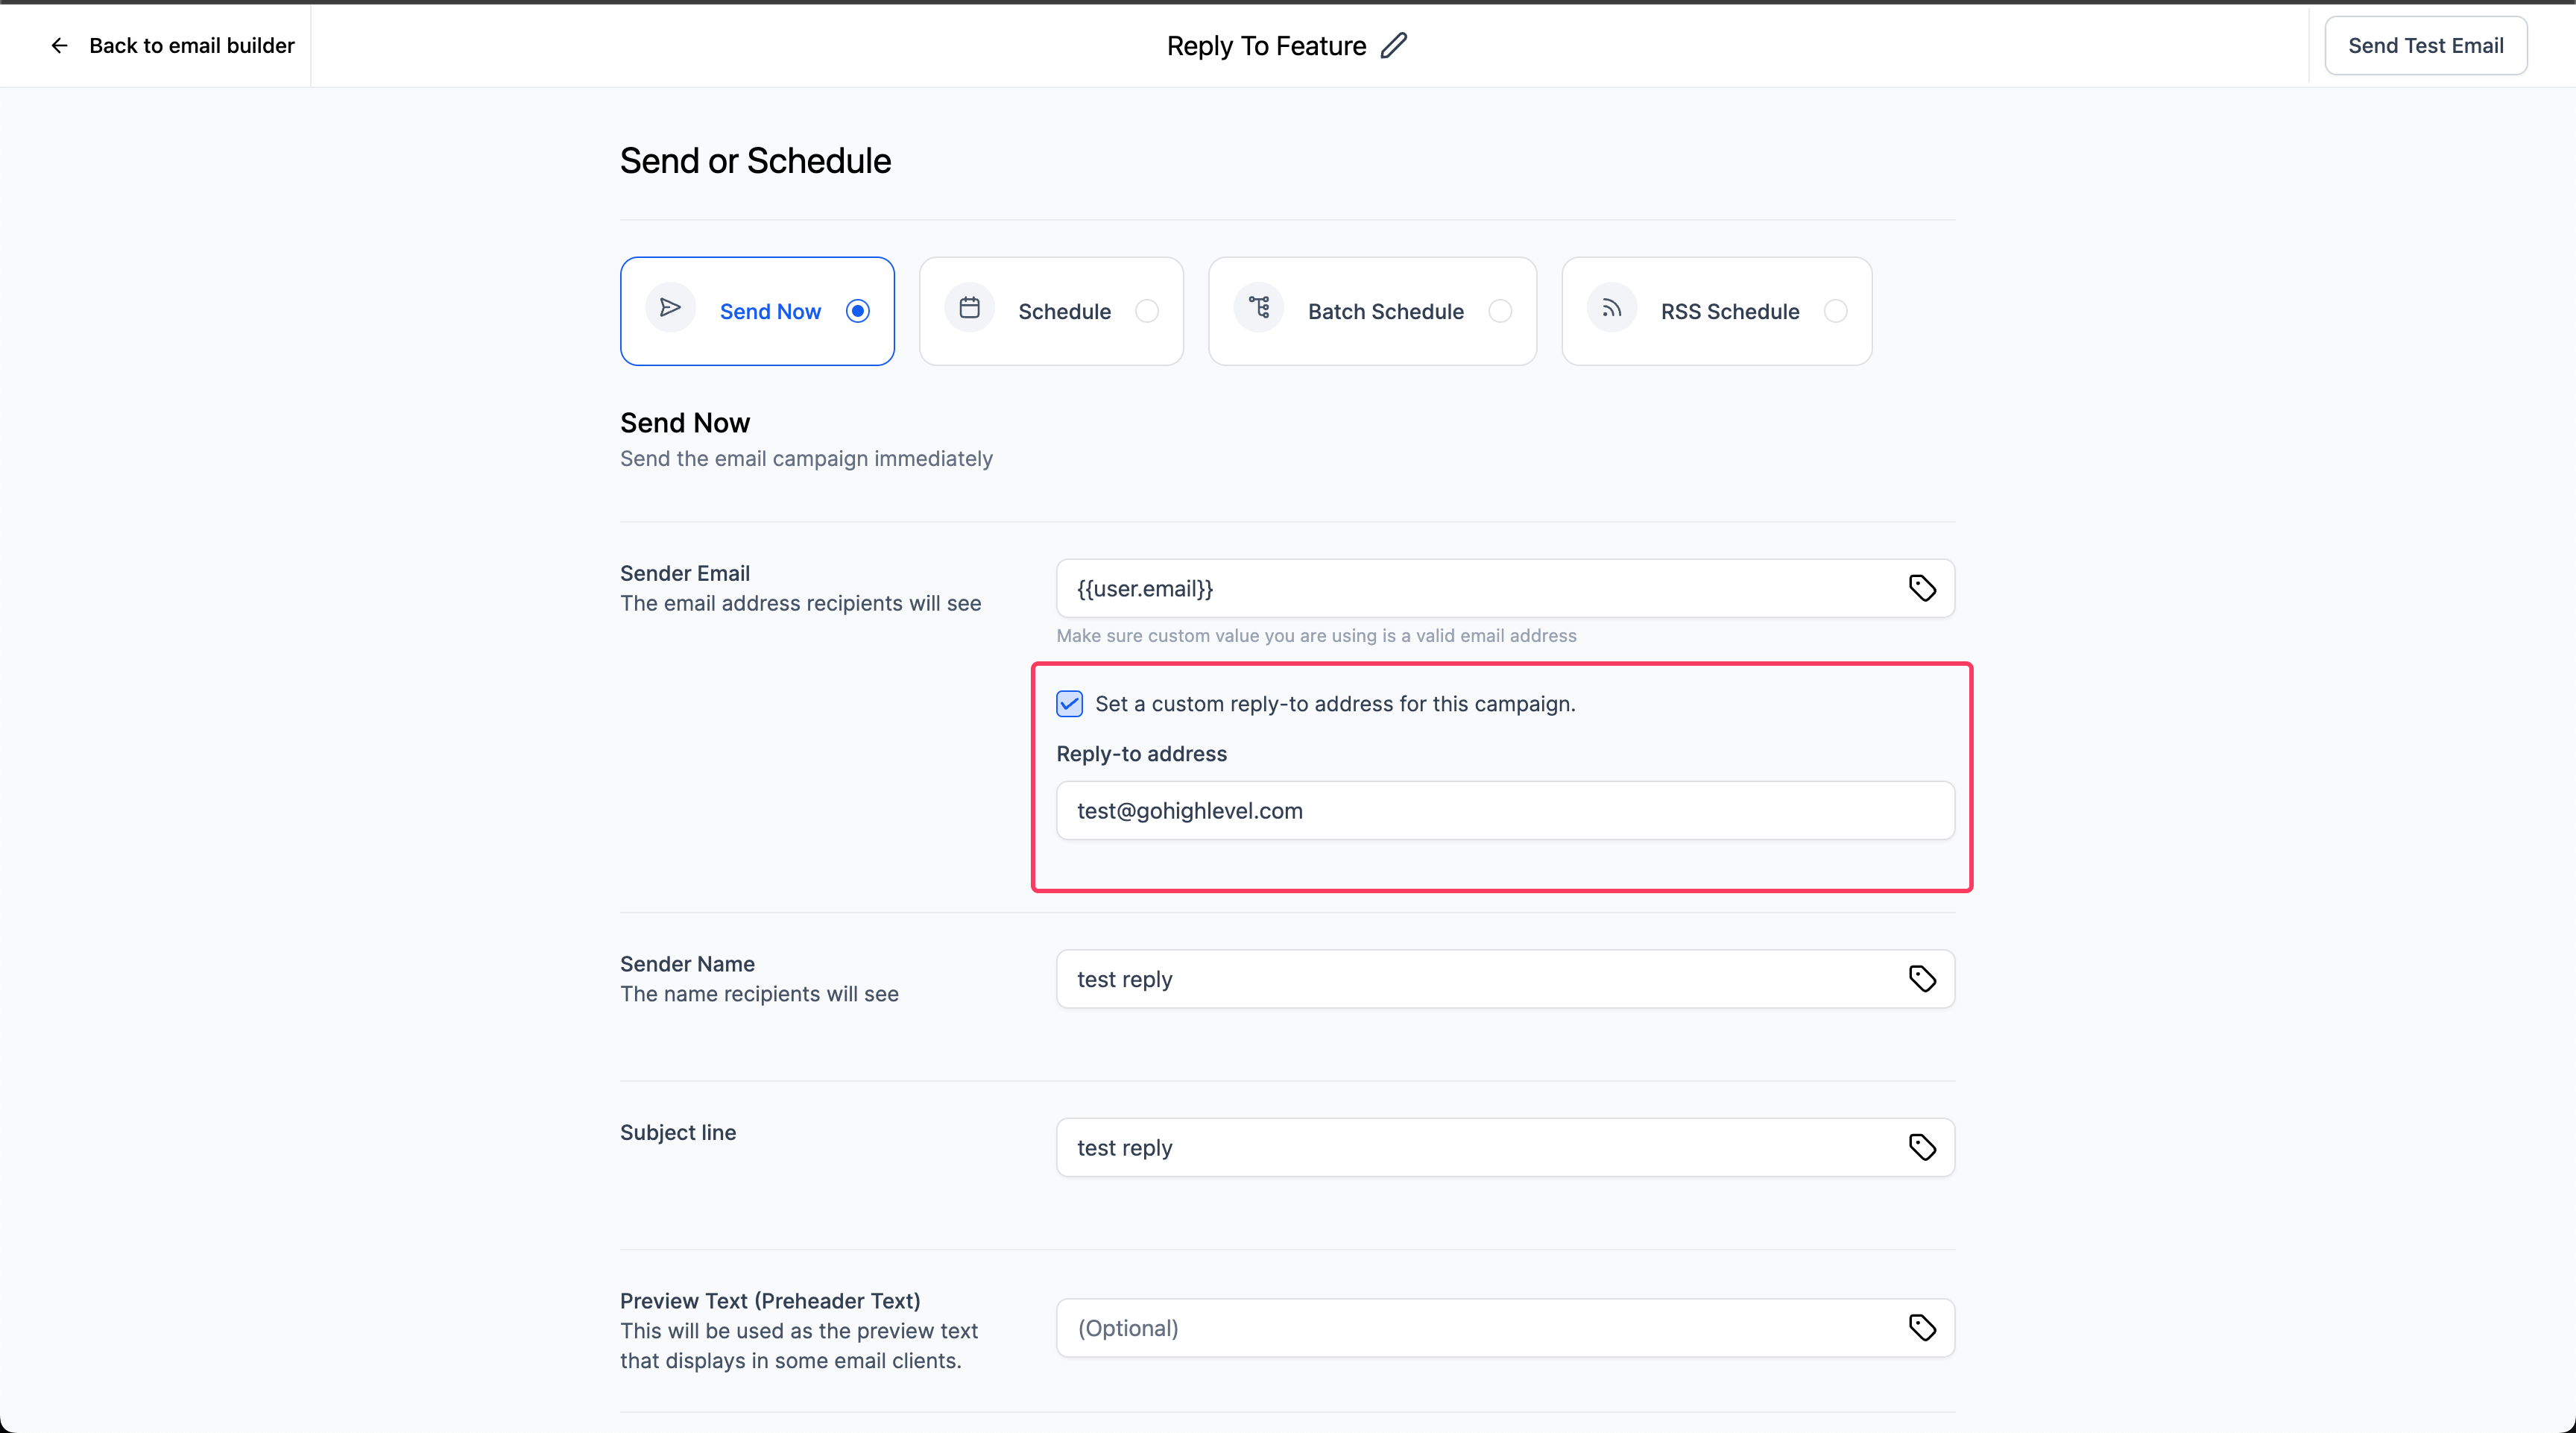2576x1433 pixels.
Task: Click the Send Test Email button
Action: (2425, 46)
